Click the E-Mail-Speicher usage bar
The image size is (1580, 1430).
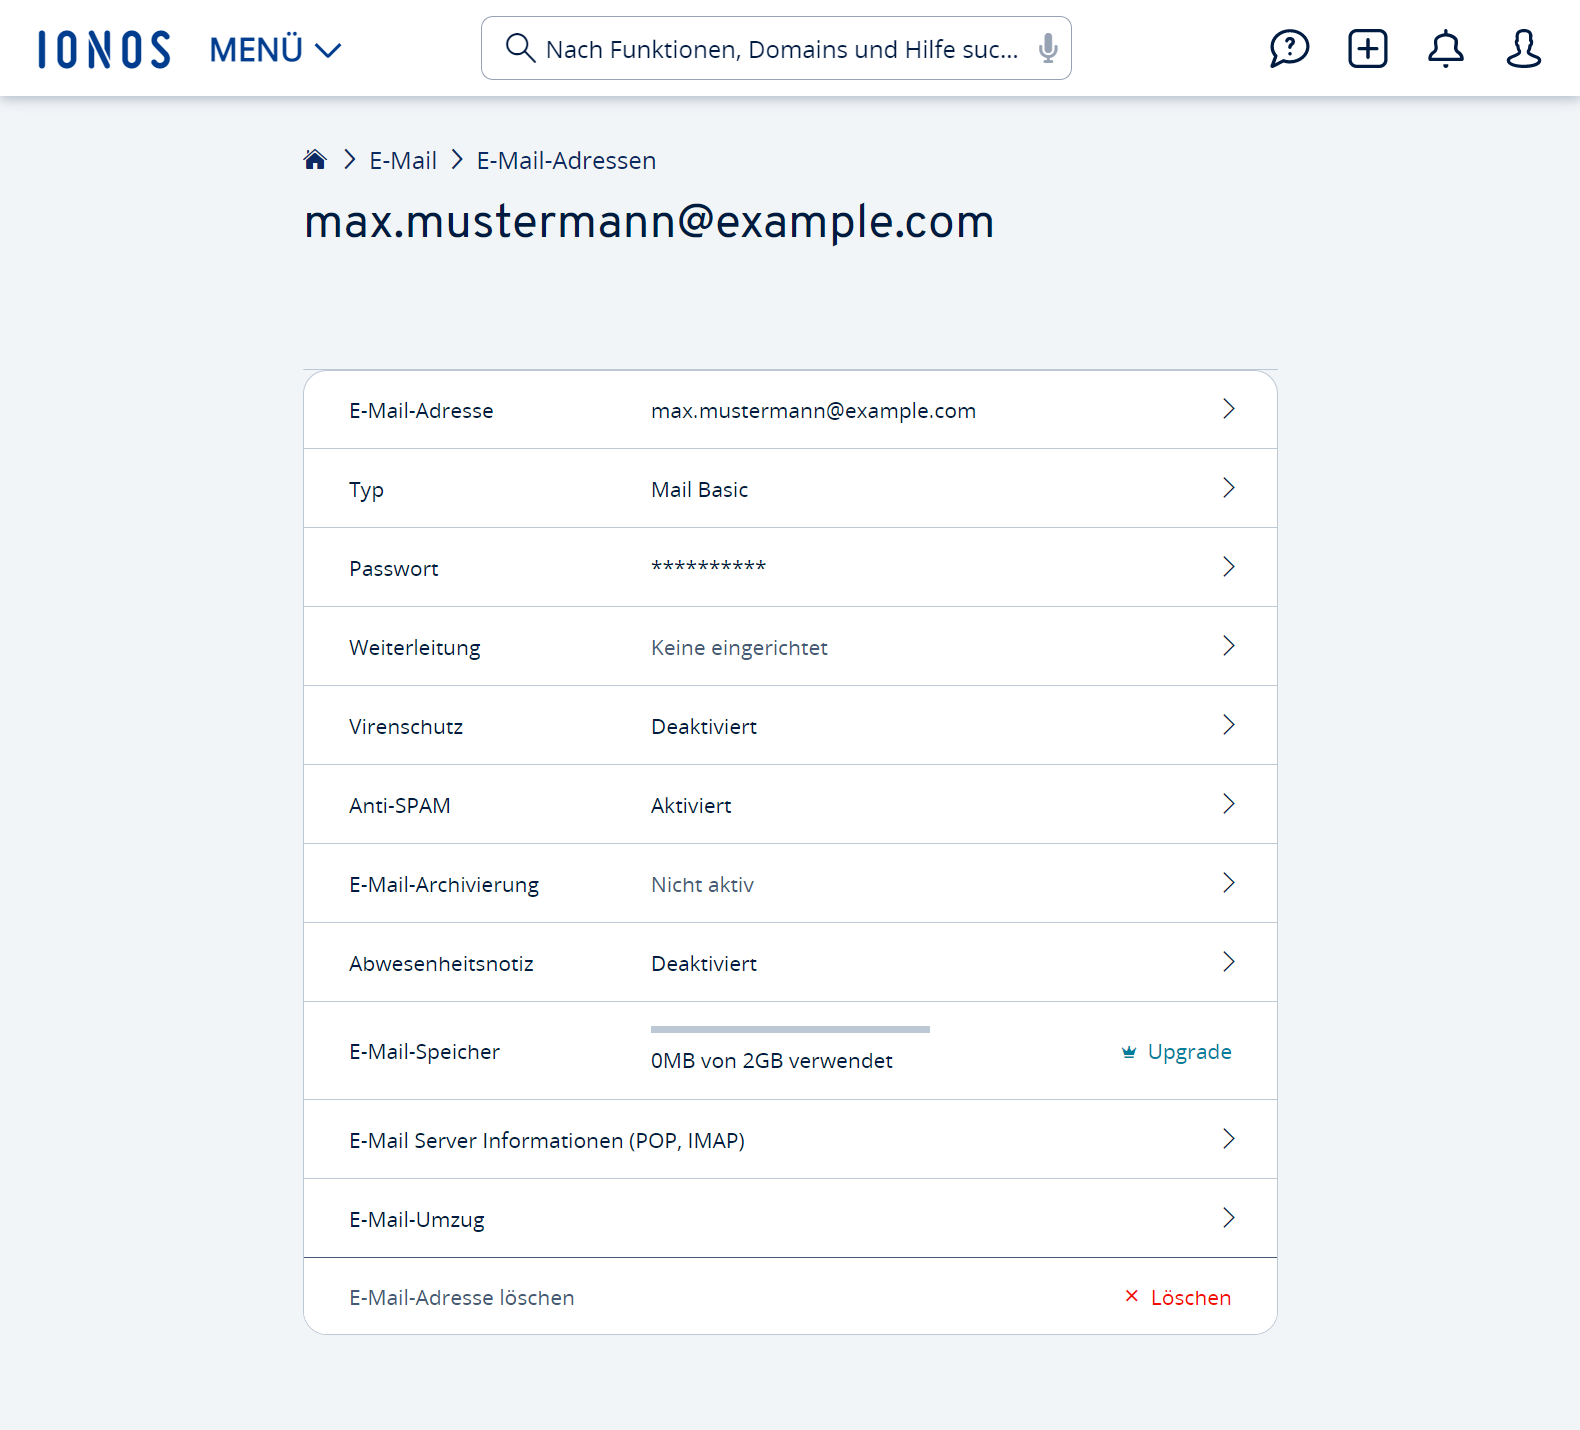coord(790,1029)
